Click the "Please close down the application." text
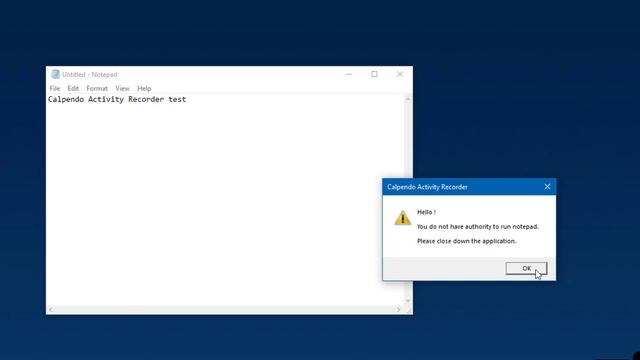 [467, 241]
